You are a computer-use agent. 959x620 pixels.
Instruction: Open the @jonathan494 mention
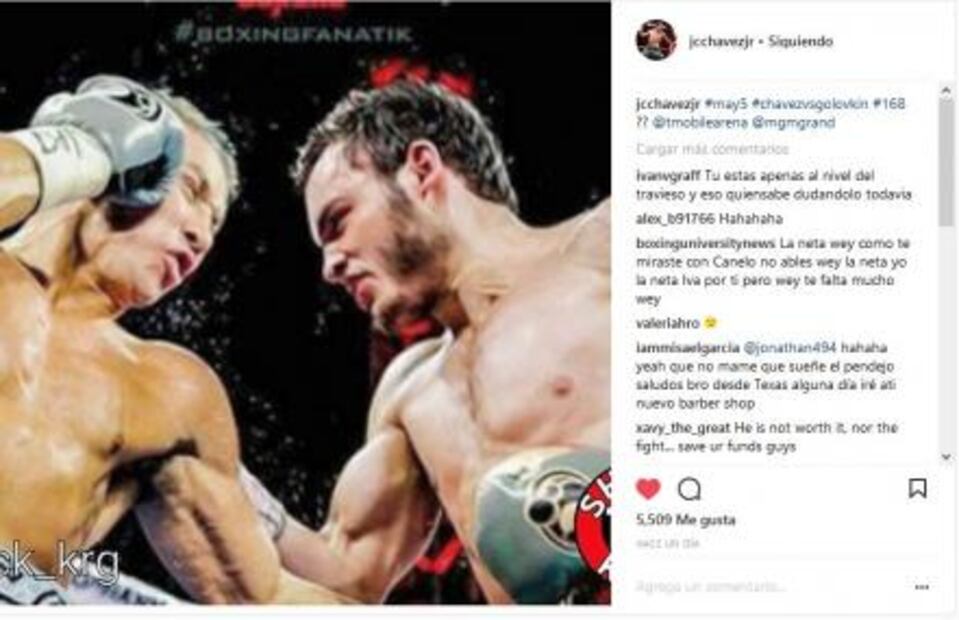(789, 348)
